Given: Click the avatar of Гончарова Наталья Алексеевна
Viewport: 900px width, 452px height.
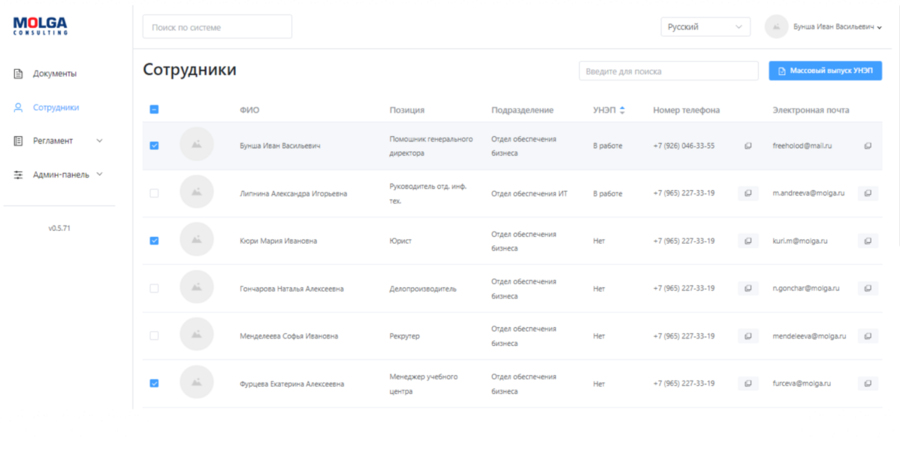Looking at the screenshot, I should (196, 287).
